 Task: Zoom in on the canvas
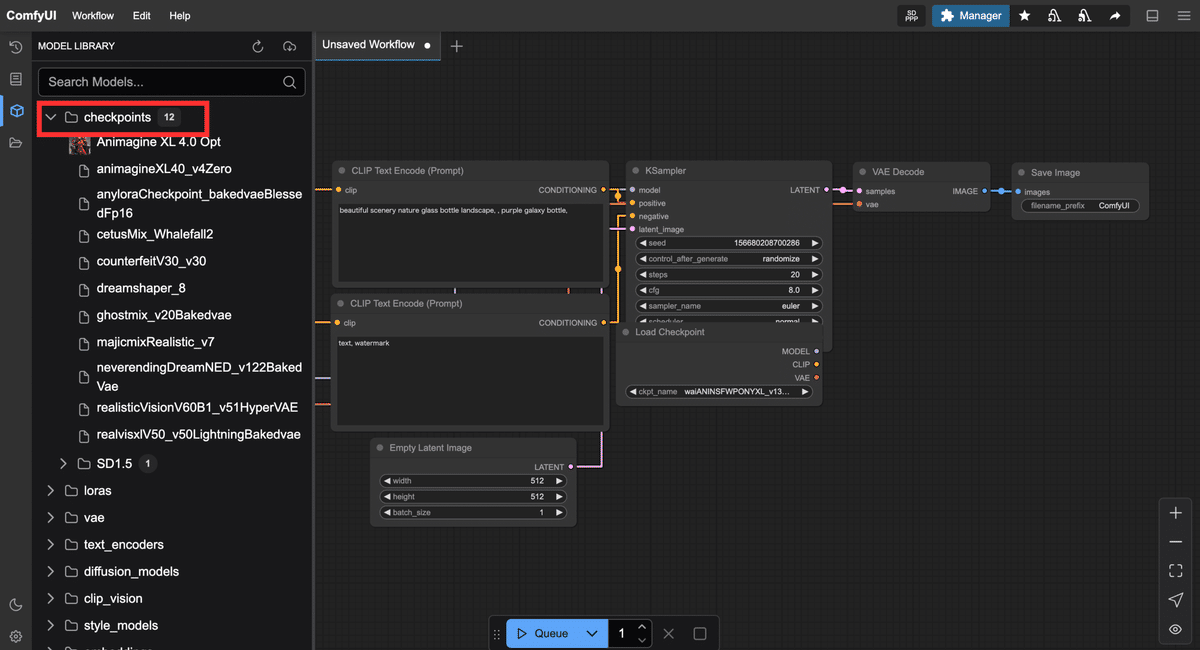tap(1176, 513)
